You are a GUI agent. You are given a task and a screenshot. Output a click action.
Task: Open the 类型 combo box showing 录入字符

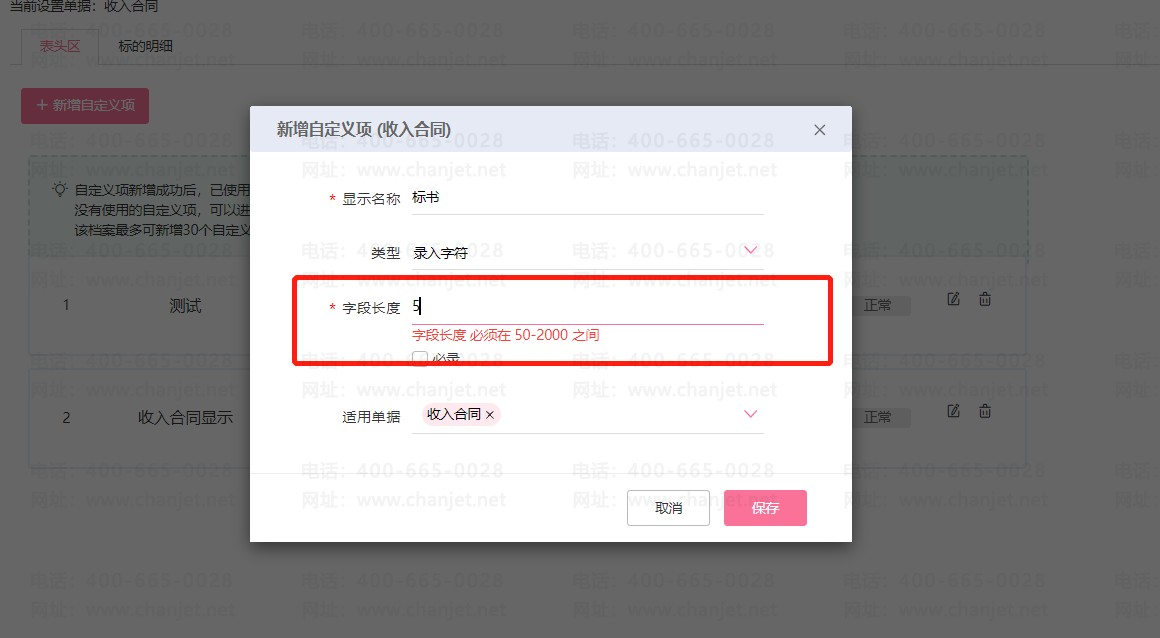coord(587,253)
